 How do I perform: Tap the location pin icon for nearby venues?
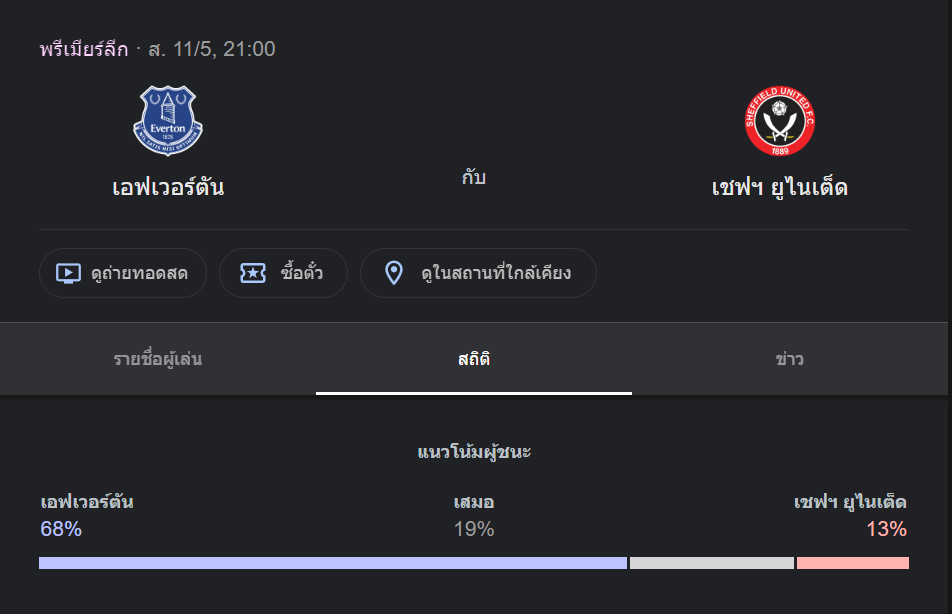click(x=394, y=273)
